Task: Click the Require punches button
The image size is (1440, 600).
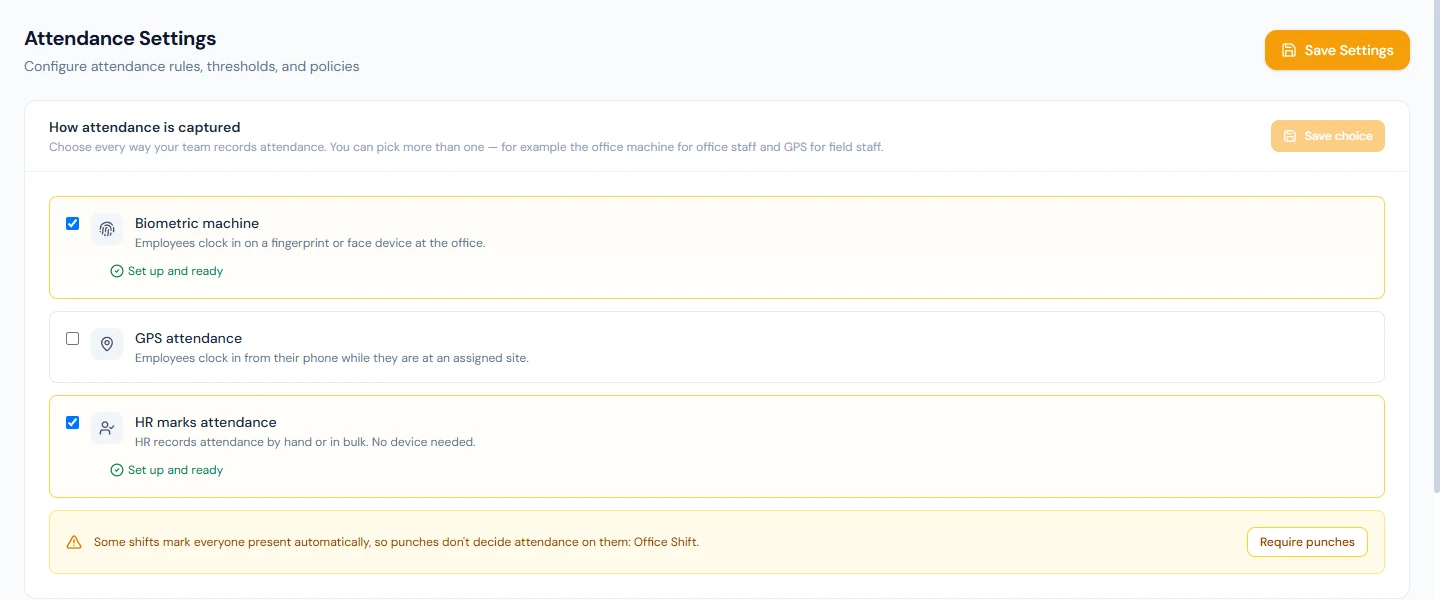Action: [1307, 542]
